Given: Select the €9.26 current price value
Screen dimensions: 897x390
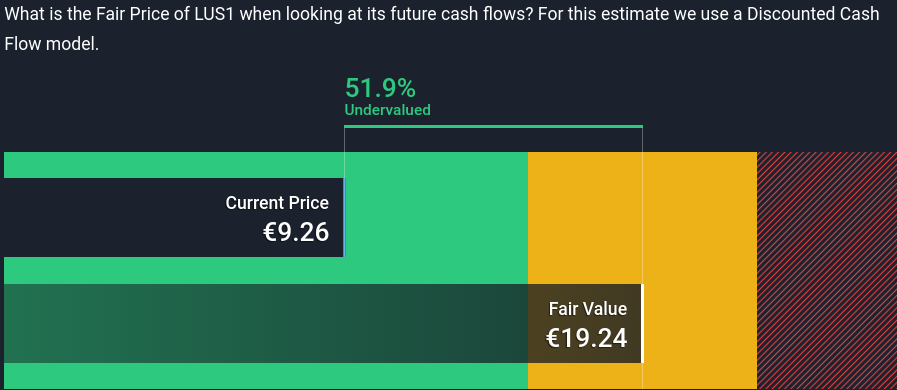Looking at the screenshot, I should click(296, 232).
